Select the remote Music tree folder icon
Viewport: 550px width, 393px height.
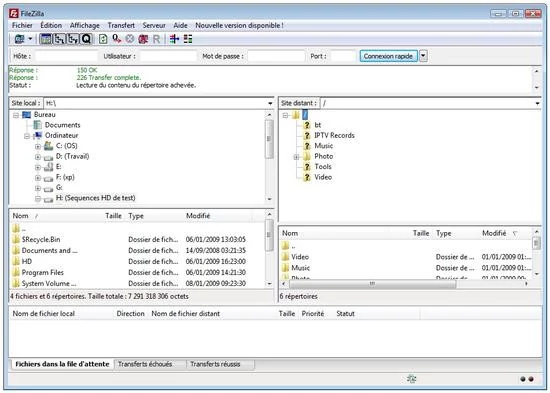click(x=307, y=146)
